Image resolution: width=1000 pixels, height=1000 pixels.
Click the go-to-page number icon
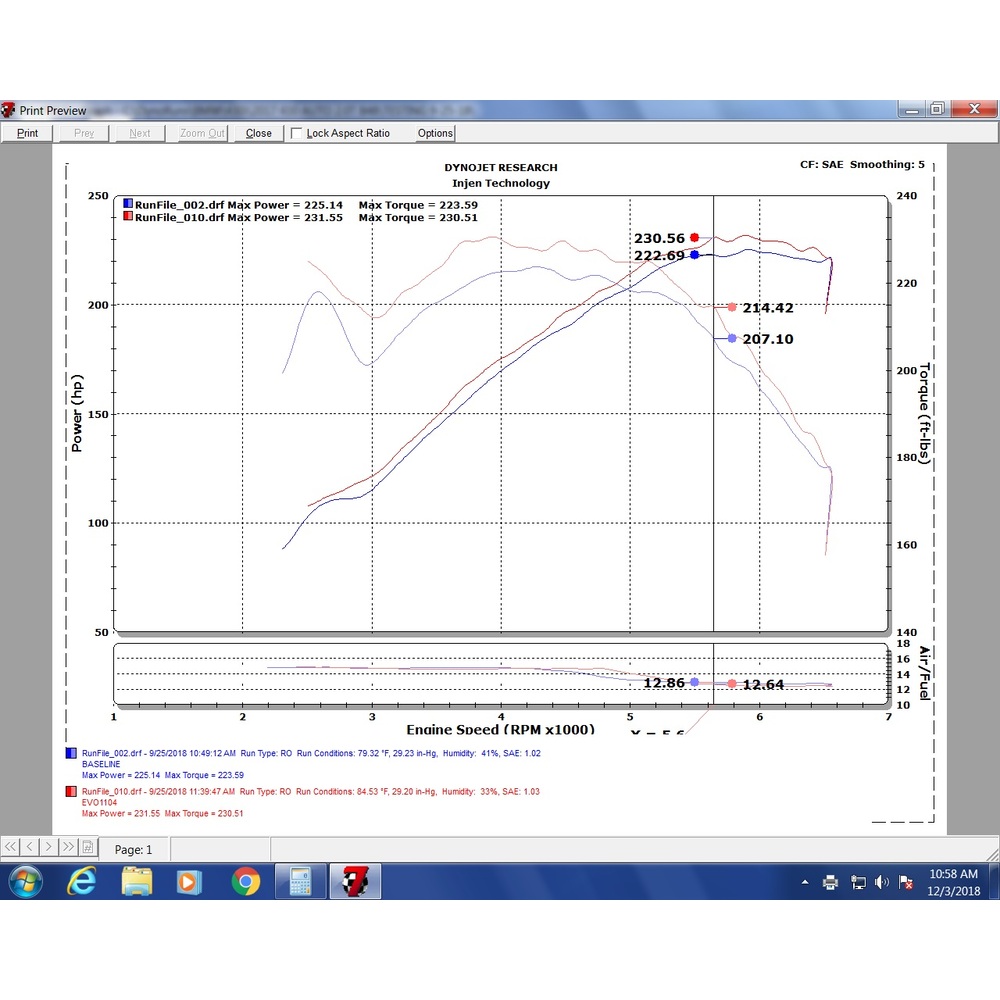[x=87, y=847]
